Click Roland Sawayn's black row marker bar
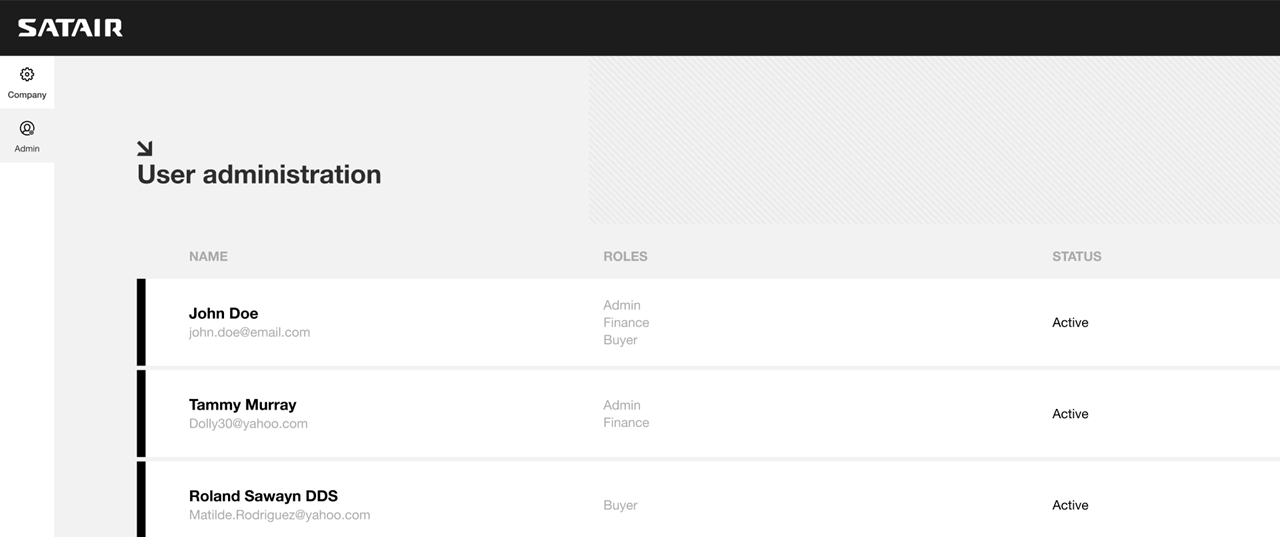Viewport: 1280px width, 537px height. pos(141,499)
